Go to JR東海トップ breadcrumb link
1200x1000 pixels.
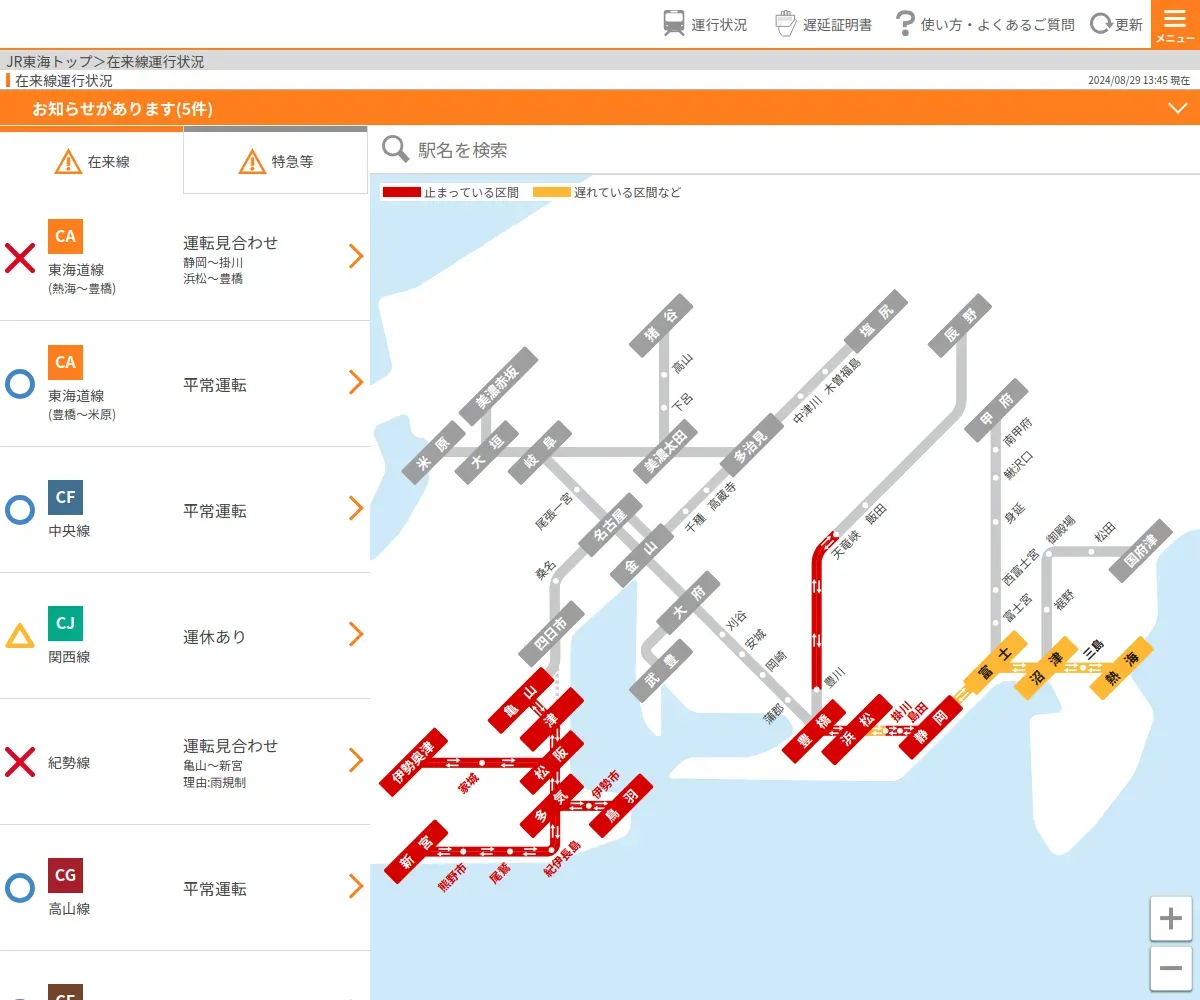(49, 61)
